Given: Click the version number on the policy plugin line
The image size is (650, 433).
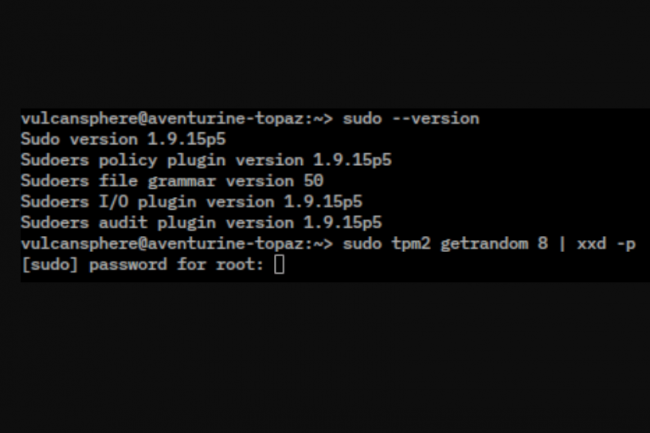Looking at the screenshot, I should (350, 160).
